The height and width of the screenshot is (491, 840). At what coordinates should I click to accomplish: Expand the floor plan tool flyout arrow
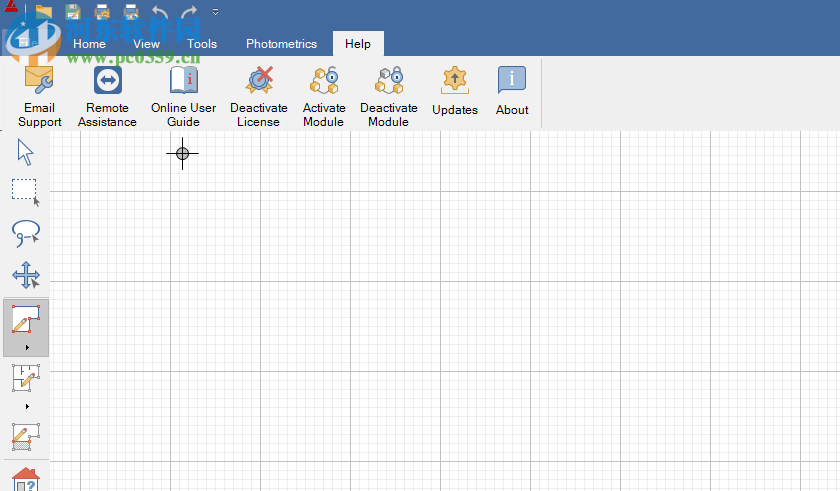[27, 406]
